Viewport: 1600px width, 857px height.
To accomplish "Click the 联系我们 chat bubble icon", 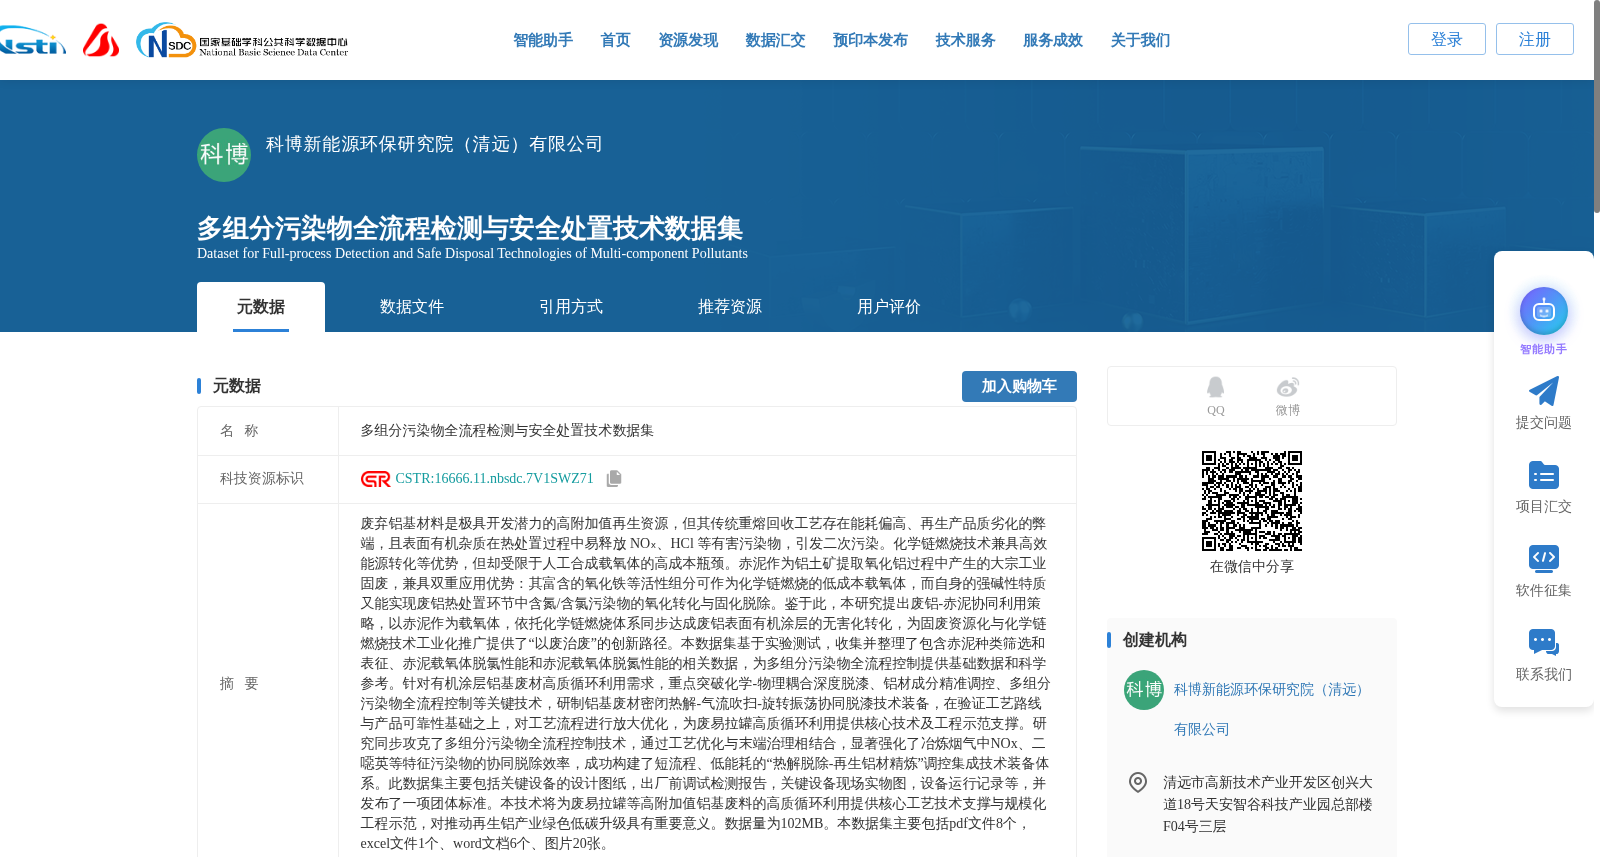I will [1544, 642].
